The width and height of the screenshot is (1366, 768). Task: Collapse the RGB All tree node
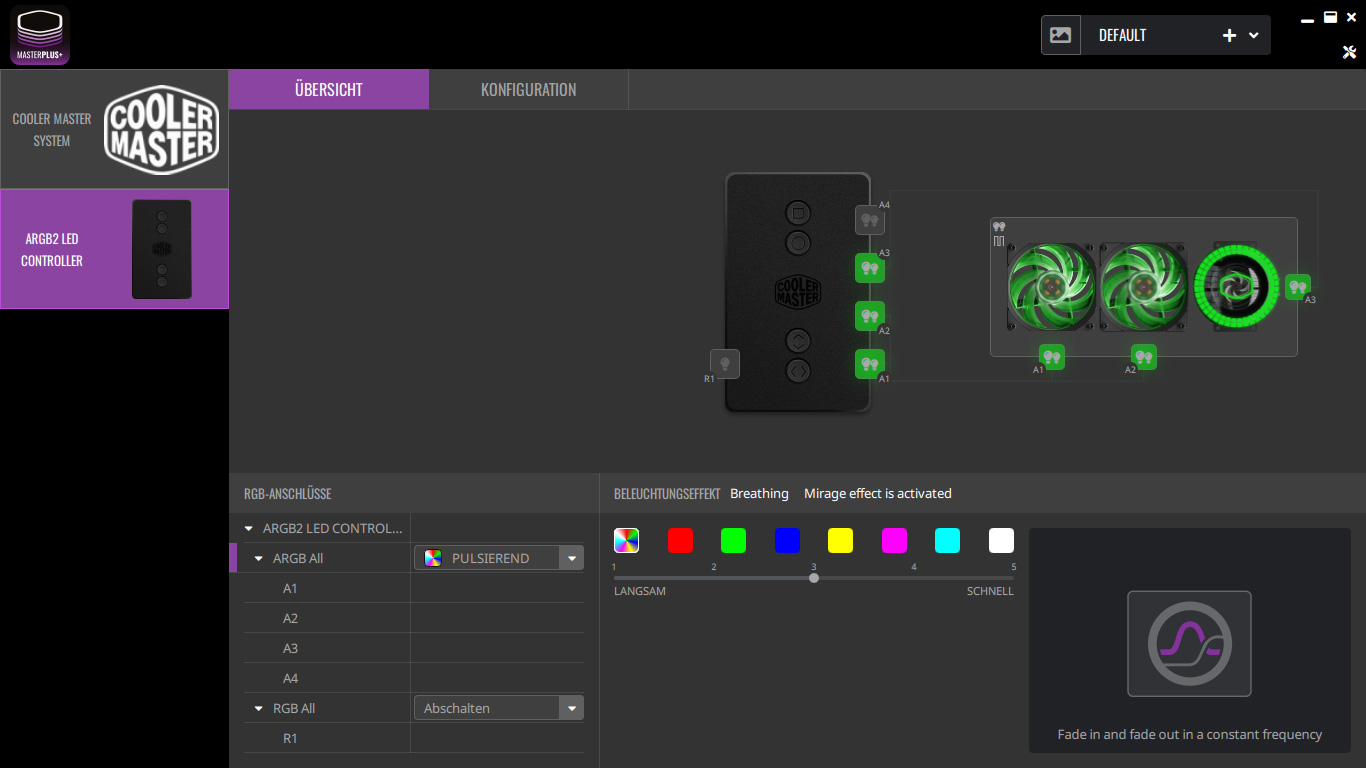(259, 708)
